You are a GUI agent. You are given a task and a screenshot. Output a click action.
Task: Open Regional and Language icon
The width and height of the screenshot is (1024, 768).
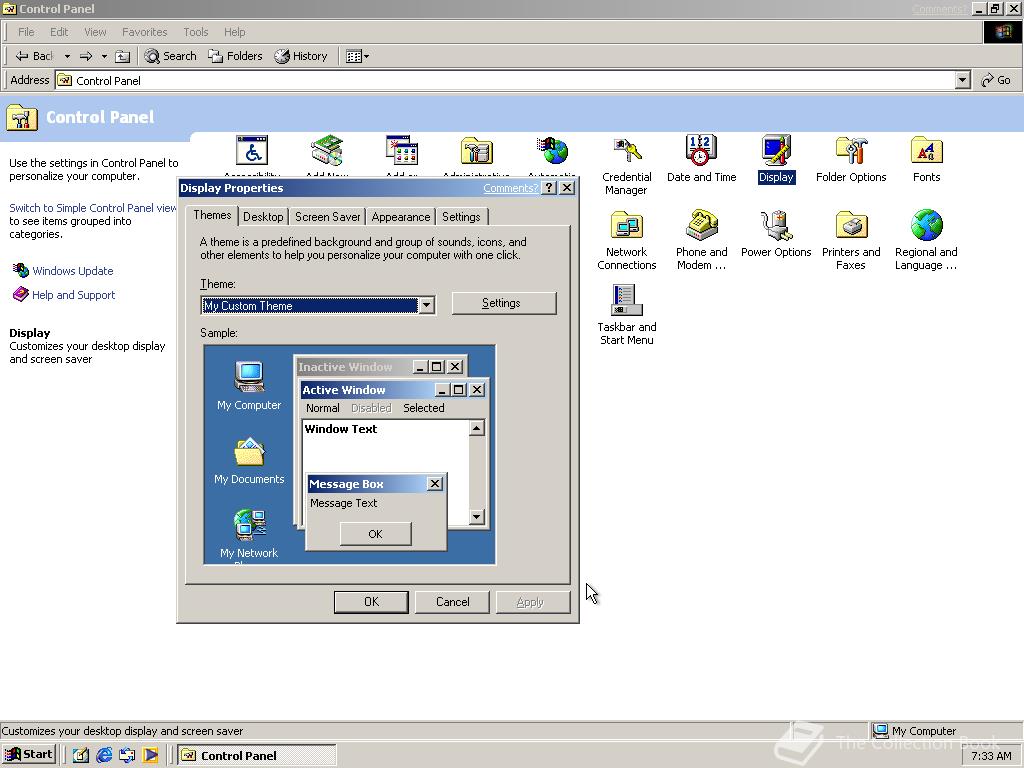pos(926,240)
